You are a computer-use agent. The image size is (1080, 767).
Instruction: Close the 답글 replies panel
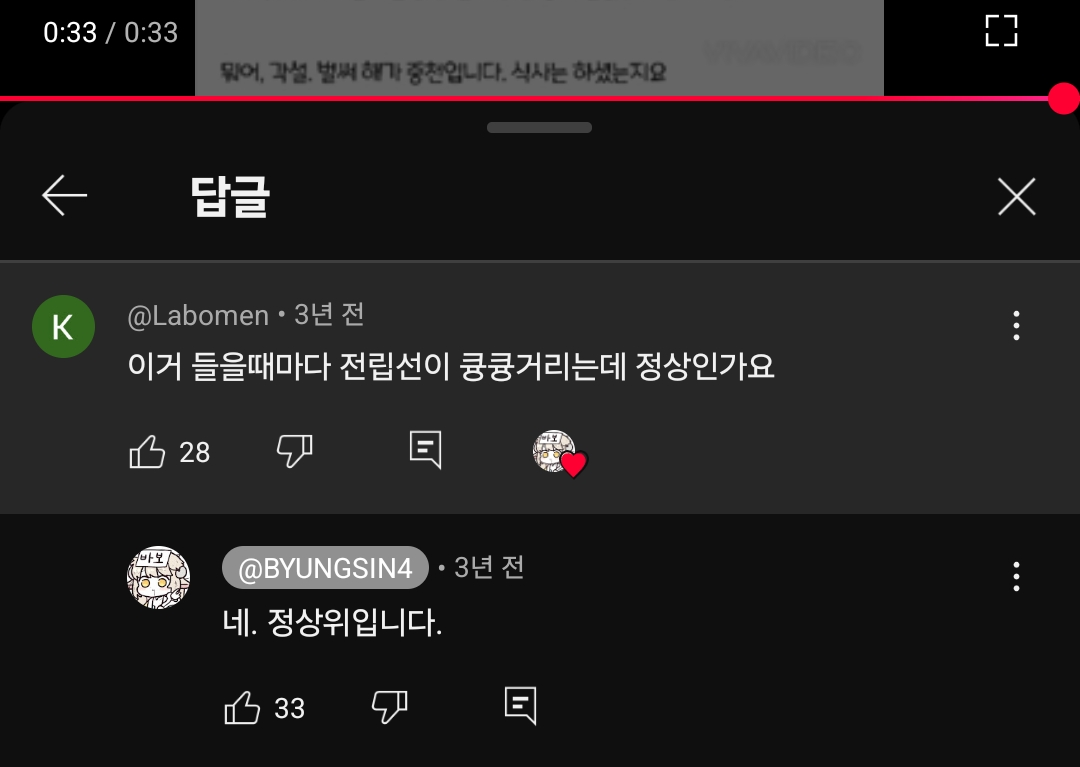pyautogui.click(x=1017, y=197)
